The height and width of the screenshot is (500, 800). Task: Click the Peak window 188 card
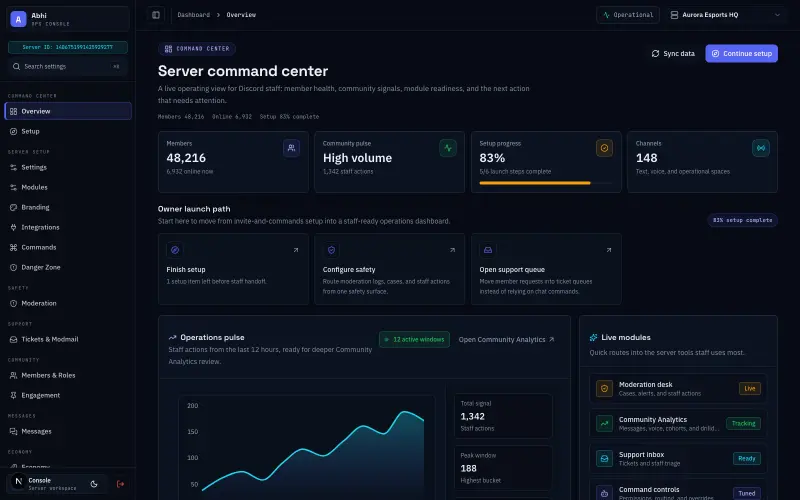pos(503,468)
